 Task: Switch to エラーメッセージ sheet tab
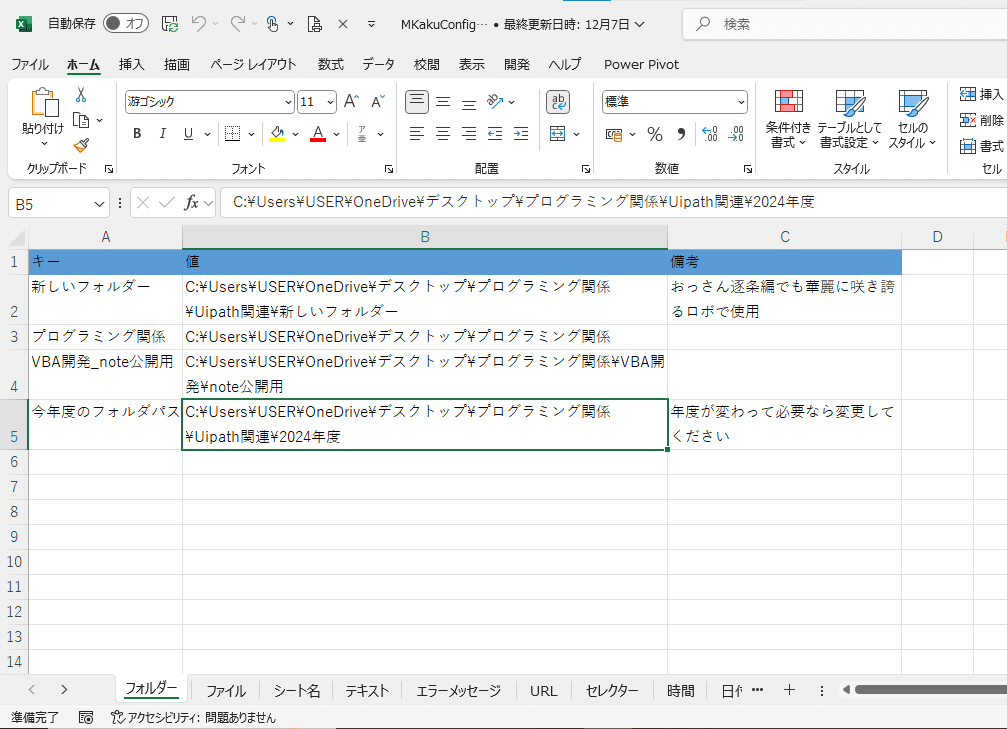tap(459, 690)
